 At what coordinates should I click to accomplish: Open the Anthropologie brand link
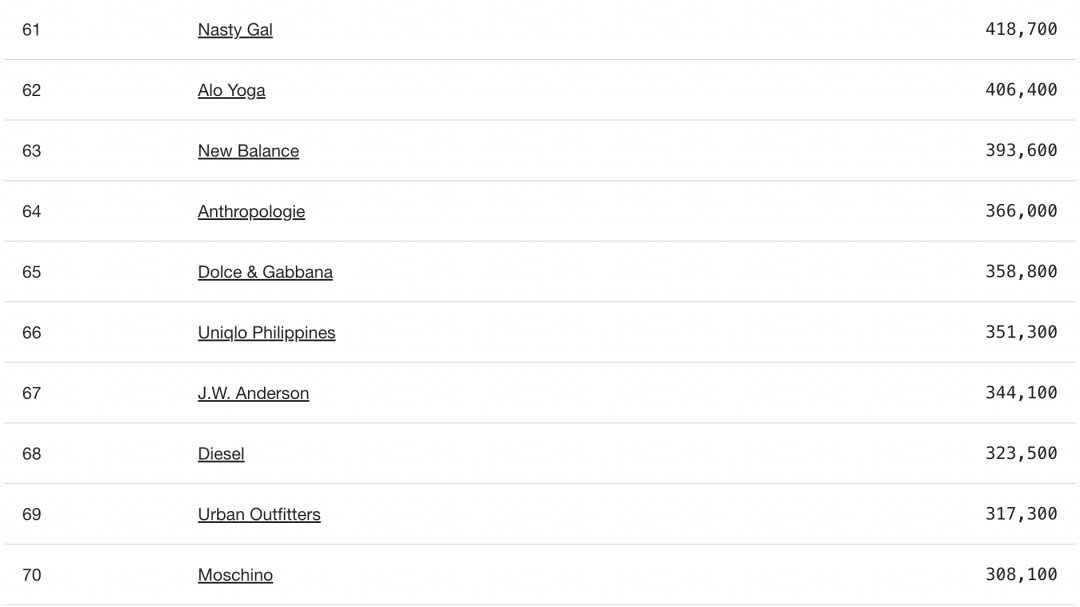tap(251, 212)
